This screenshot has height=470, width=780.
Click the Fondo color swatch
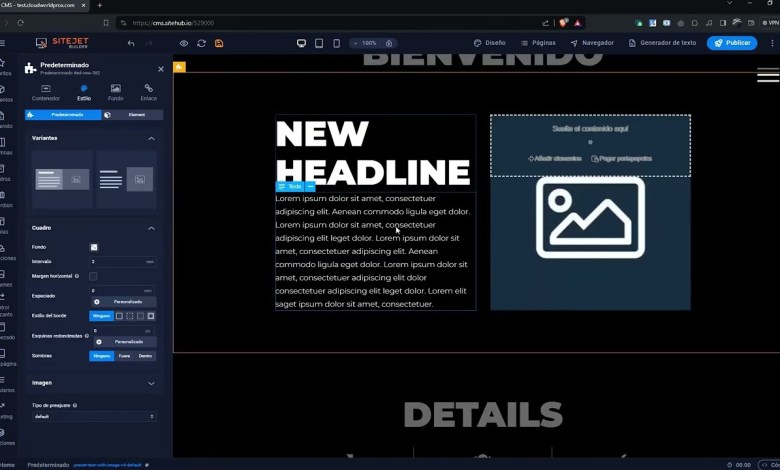(x=94, y=247)
